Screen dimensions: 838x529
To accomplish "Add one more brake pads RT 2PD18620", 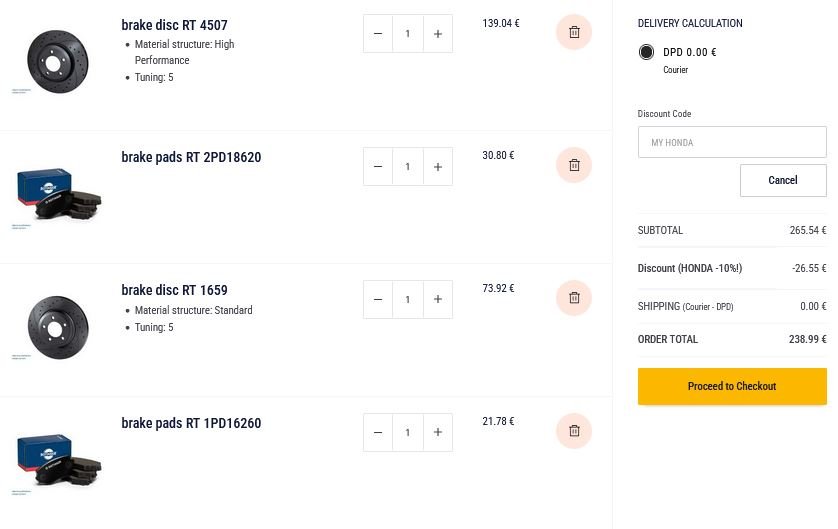I will click(x=438, y=167).
